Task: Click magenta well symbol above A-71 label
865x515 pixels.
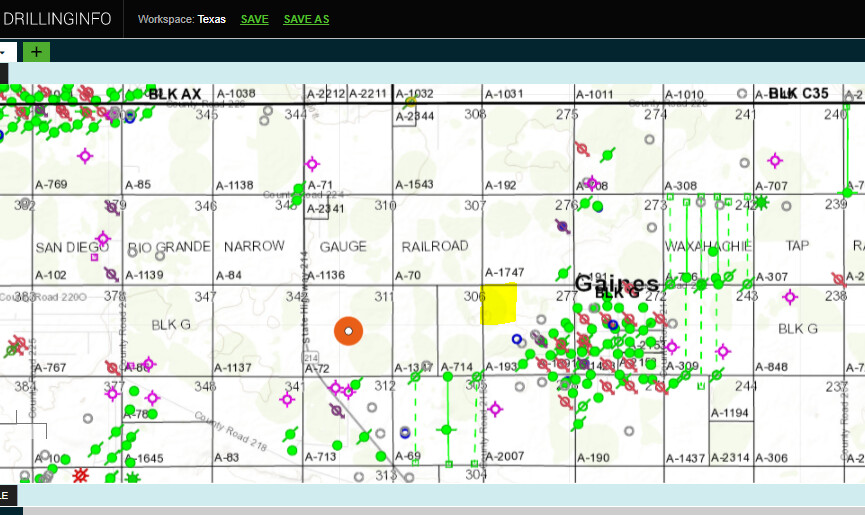Action: pos(312,163)
